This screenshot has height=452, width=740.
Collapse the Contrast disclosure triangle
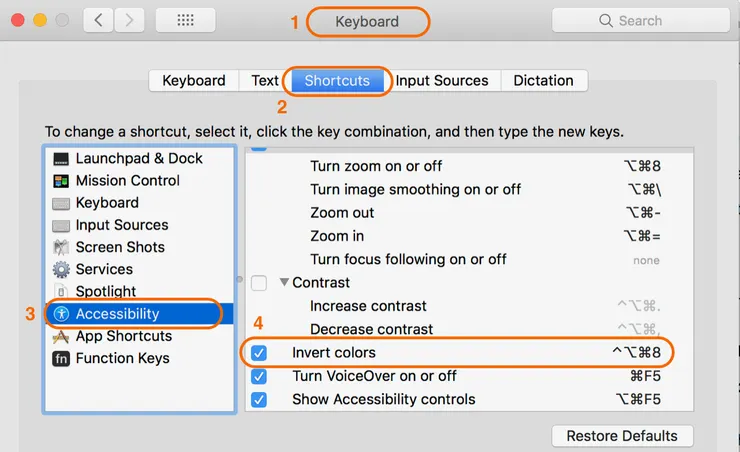(284, 283)
